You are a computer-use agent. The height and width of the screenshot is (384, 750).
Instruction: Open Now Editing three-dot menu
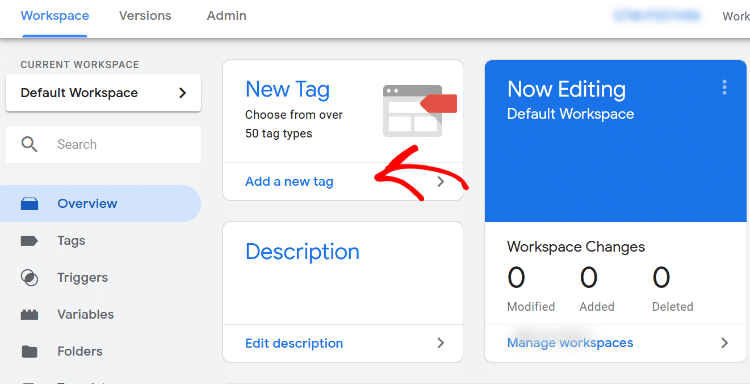coord(725,88)
